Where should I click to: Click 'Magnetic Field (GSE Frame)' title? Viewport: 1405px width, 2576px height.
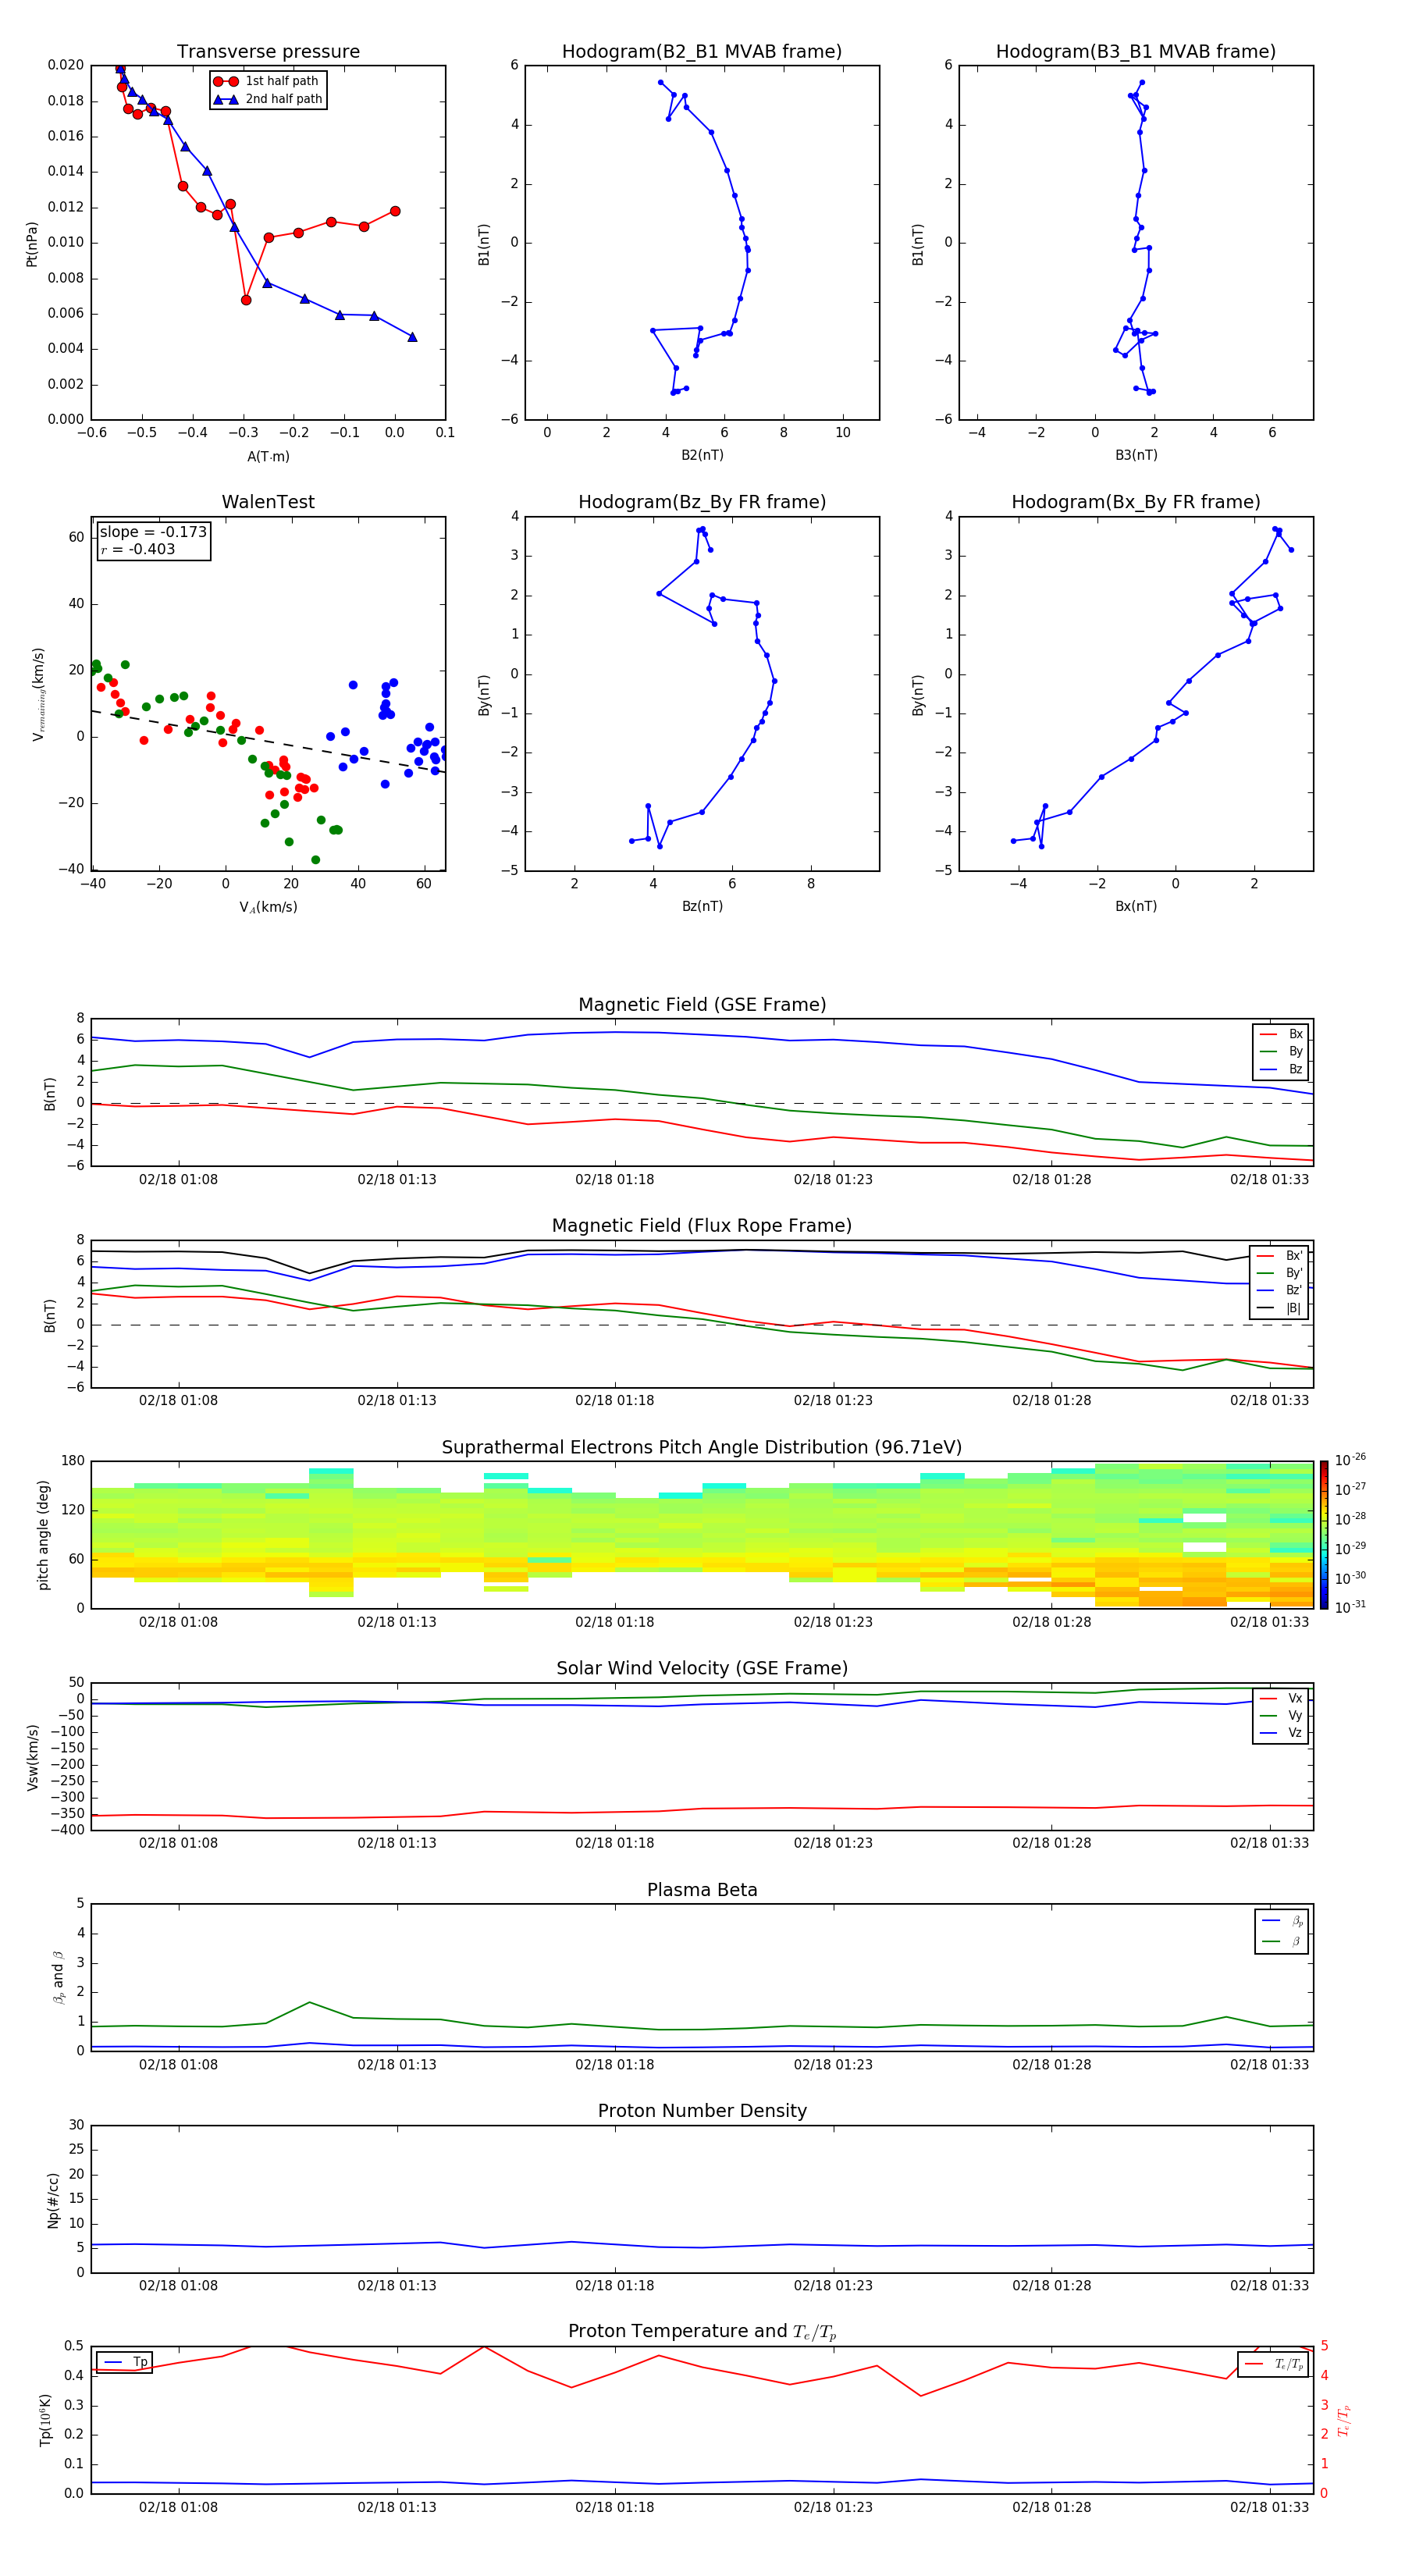(702, 1005)
